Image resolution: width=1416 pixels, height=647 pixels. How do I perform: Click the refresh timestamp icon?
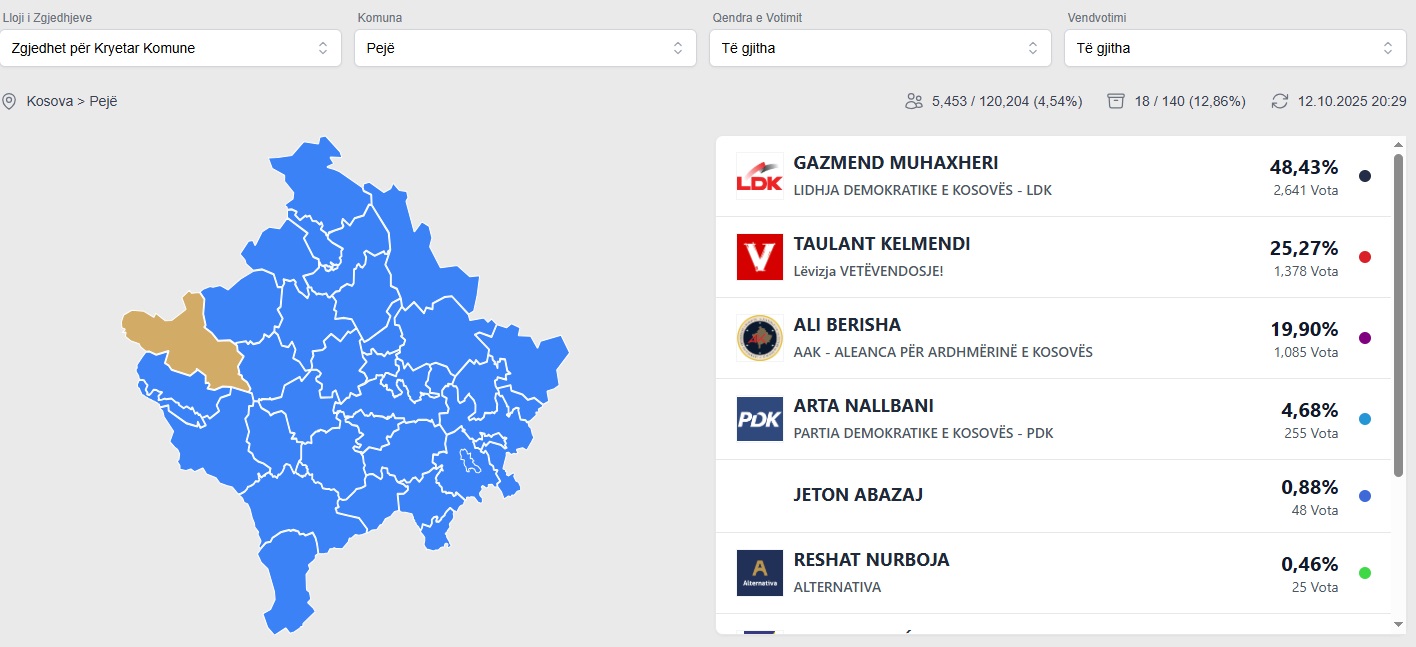(1280, 101)
